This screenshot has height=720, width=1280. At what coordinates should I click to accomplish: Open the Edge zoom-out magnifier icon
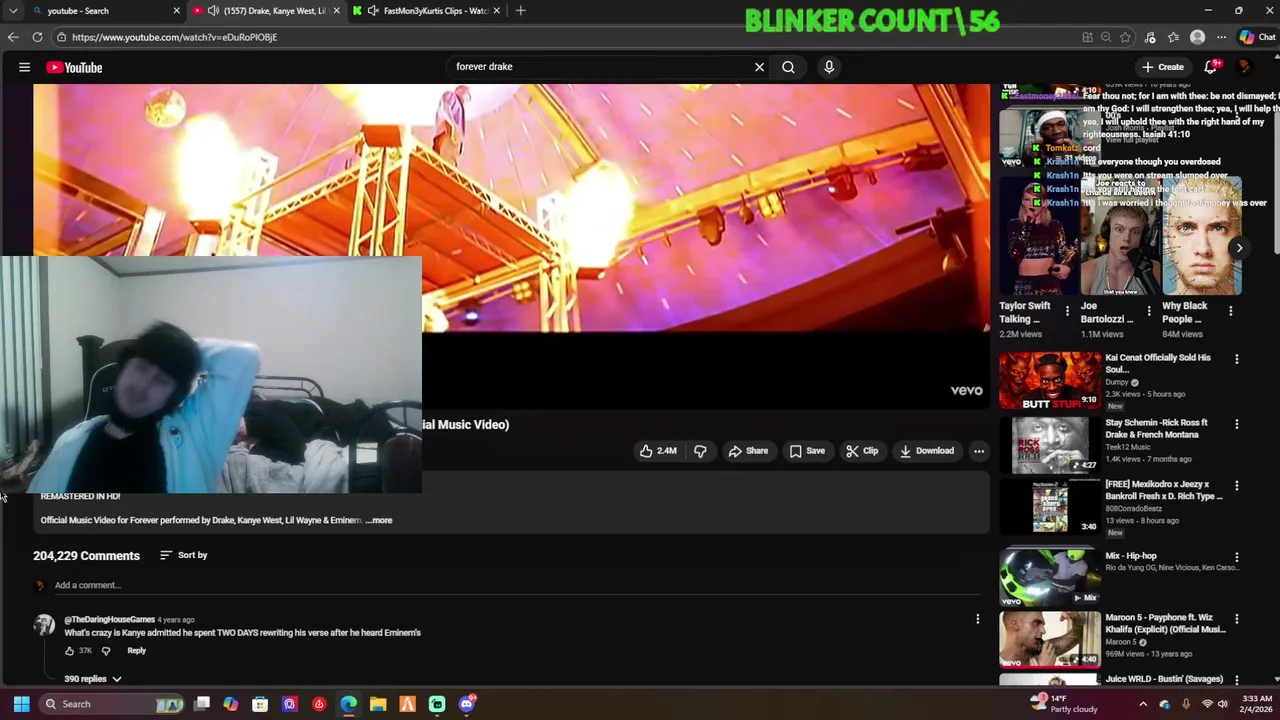pyautogui.click(x=1106, y=37)
